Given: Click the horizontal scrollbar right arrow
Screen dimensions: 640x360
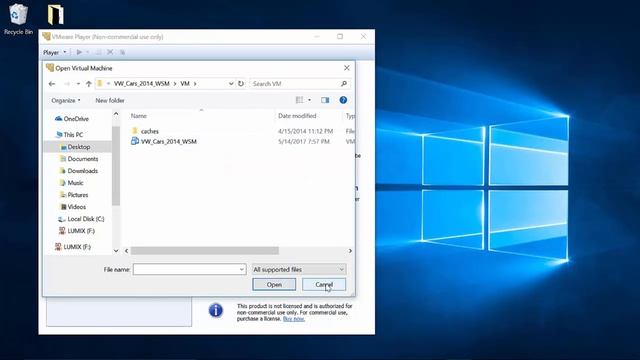Looking at the screenshot, I should 350,251.
